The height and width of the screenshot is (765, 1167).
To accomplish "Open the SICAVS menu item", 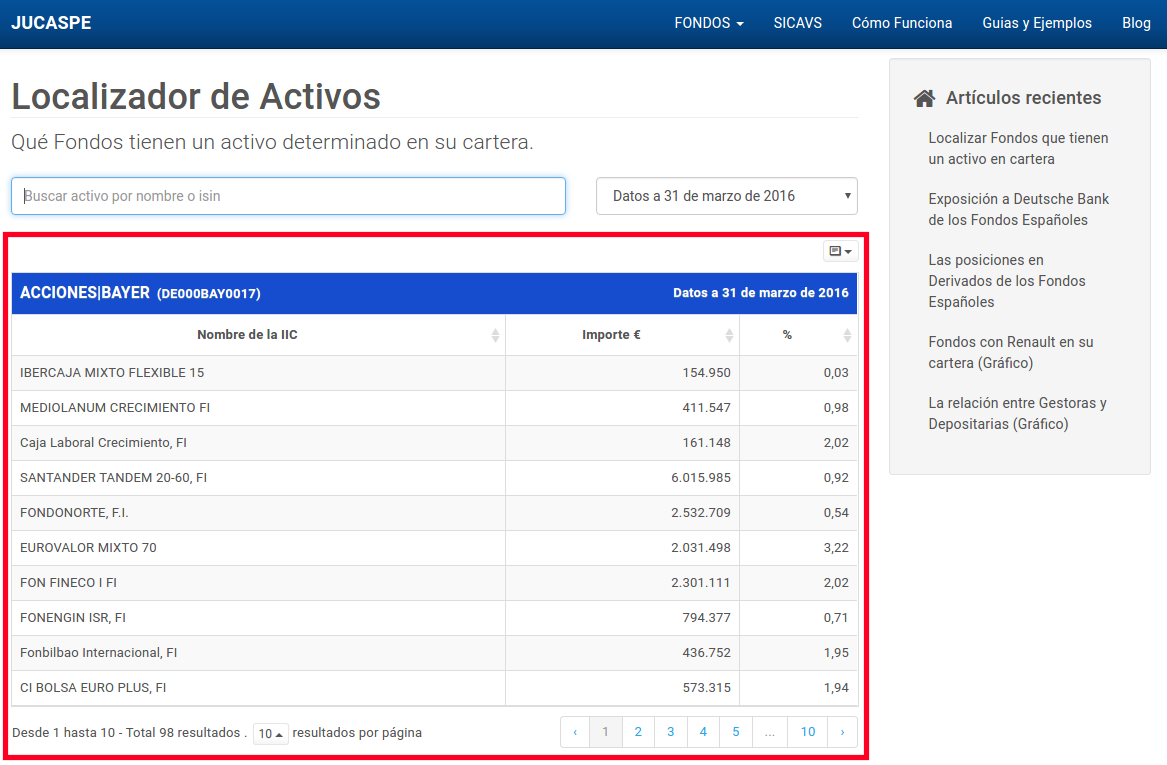I will click(798, 23).
